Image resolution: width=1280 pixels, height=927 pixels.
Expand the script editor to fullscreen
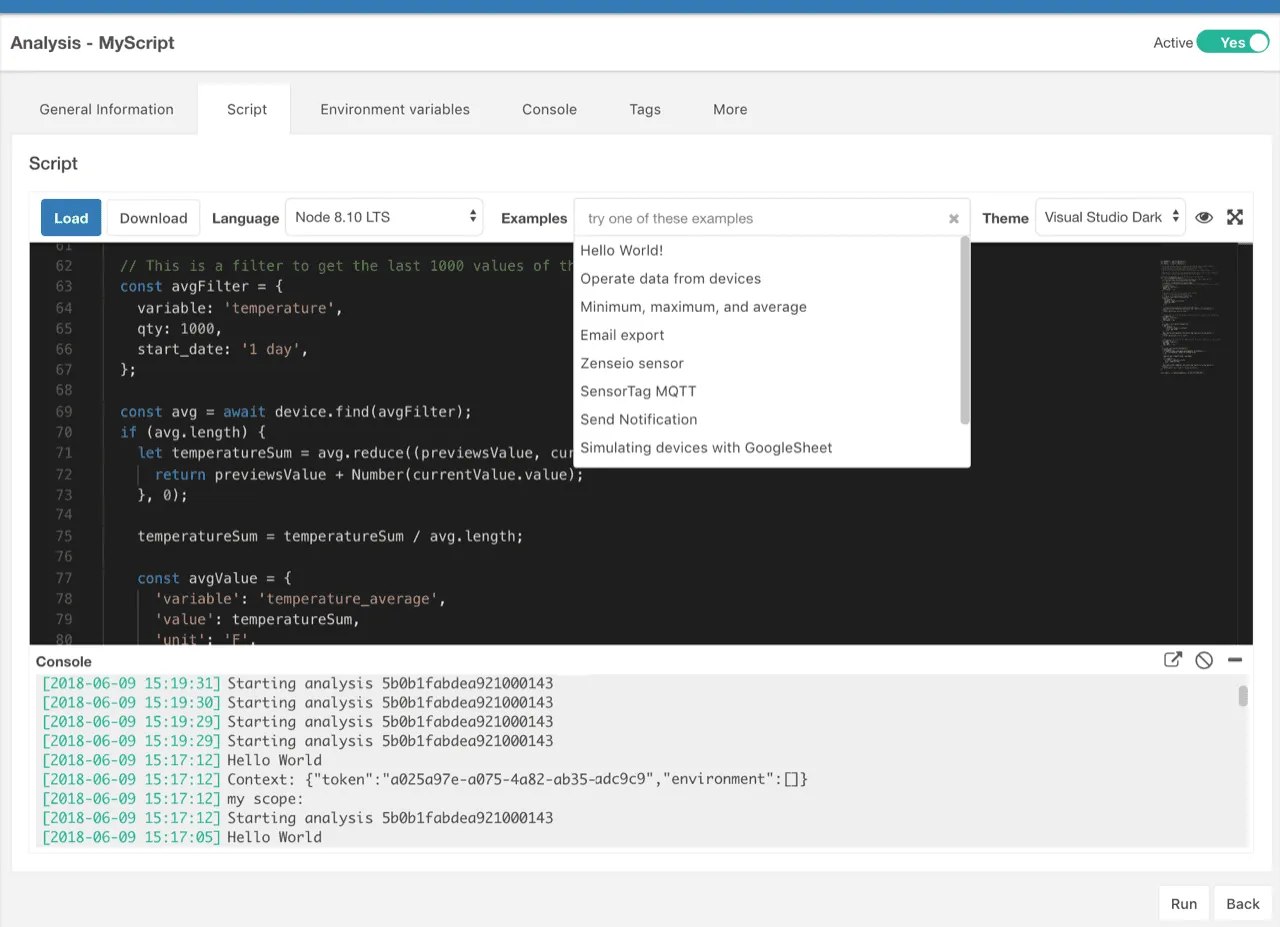(1235, 217)
